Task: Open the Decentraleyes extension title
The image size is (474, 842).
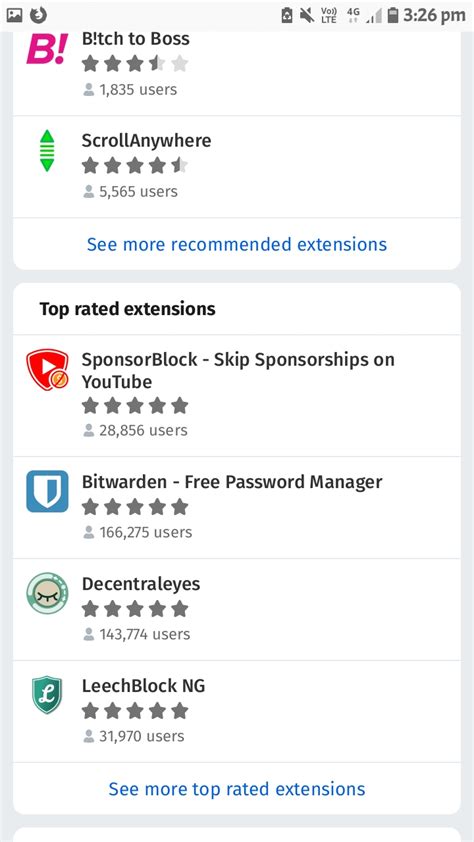Action: point(141,584)
